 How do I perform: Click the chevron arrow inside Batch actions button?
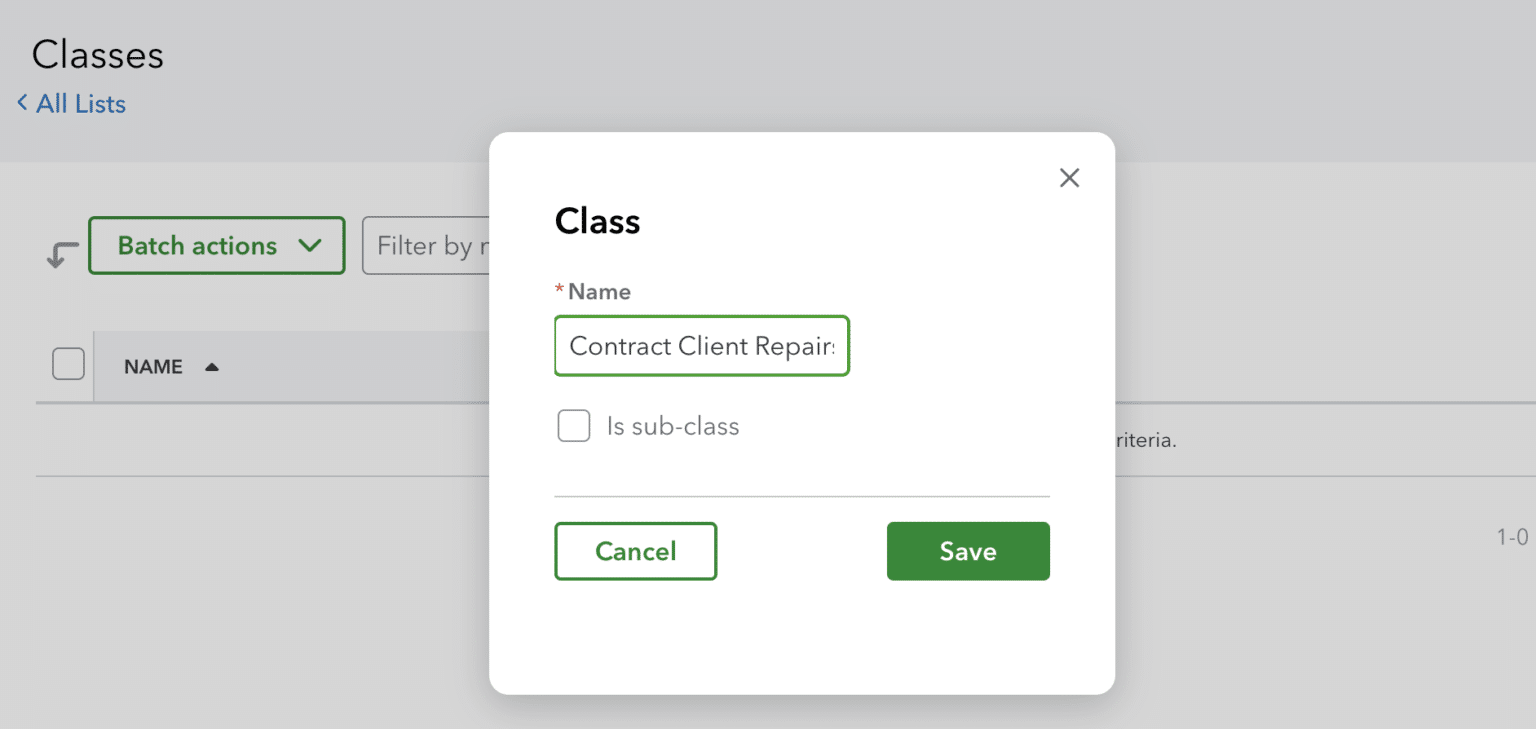pos(310,245)
